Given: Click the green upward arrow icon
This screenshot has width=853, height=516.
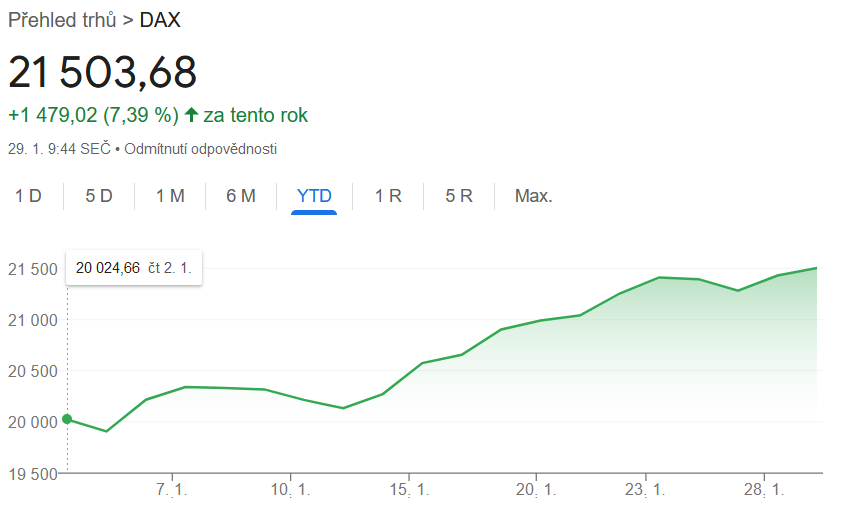Looking at the screenshot, I should click(x=192, y=116).
